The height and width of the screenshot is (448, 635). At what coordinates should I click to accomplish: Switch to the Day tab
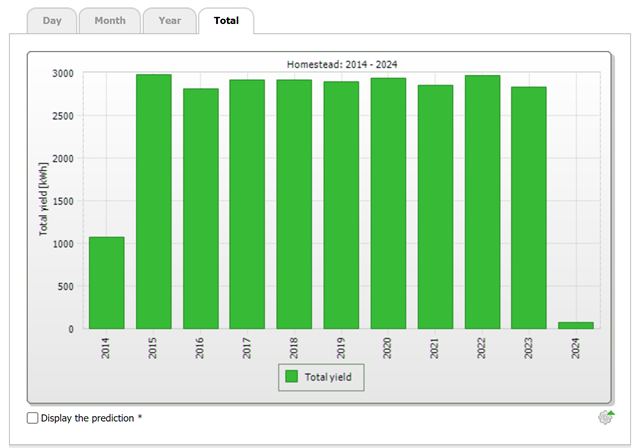click(52, 20)
